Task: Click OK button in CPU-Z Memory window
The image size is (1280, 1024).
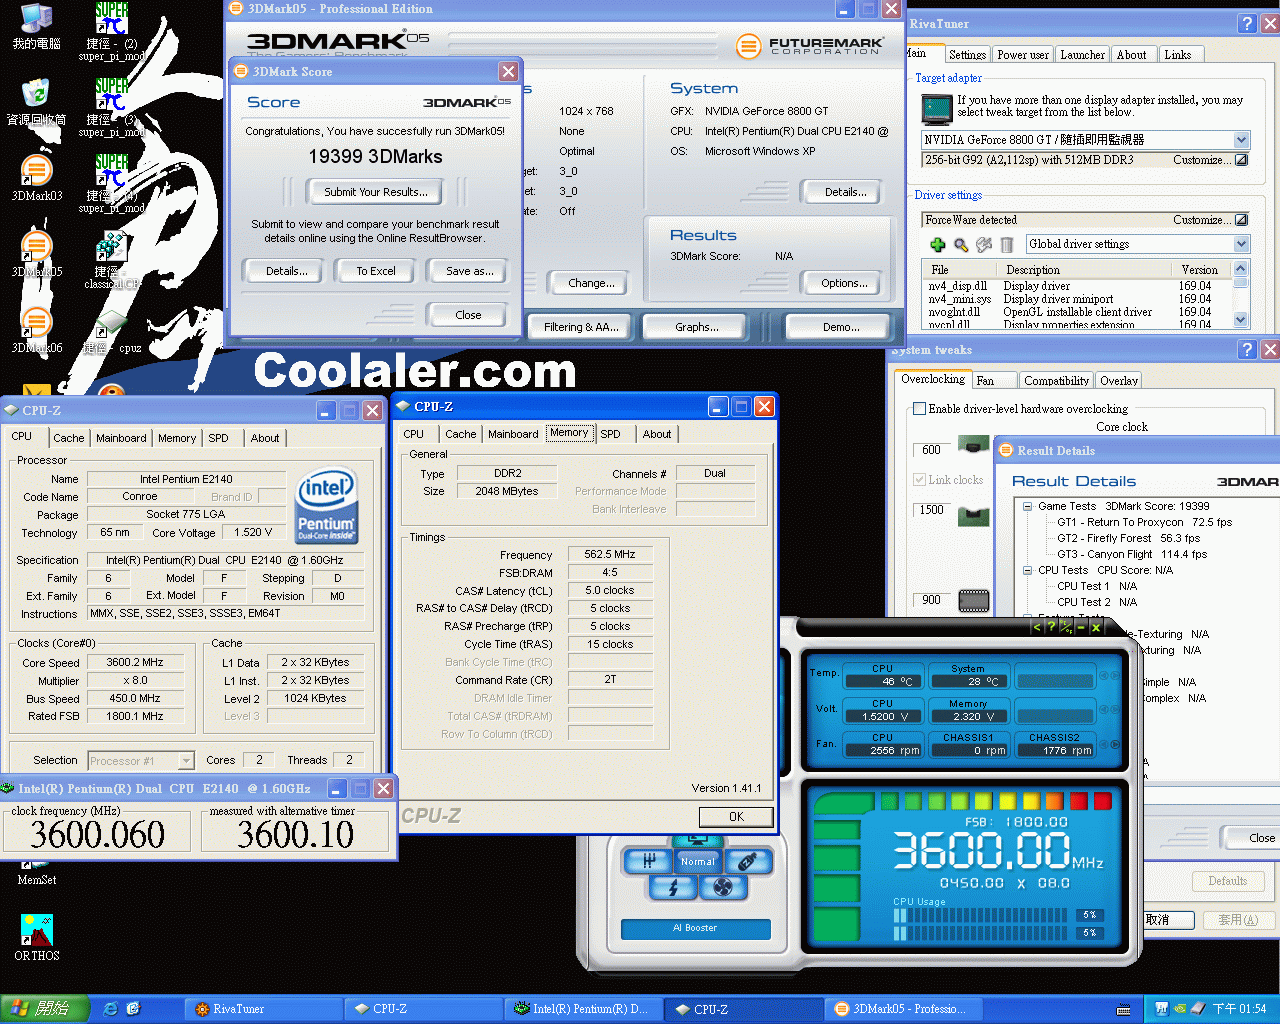Action: [x=736, y=817]
